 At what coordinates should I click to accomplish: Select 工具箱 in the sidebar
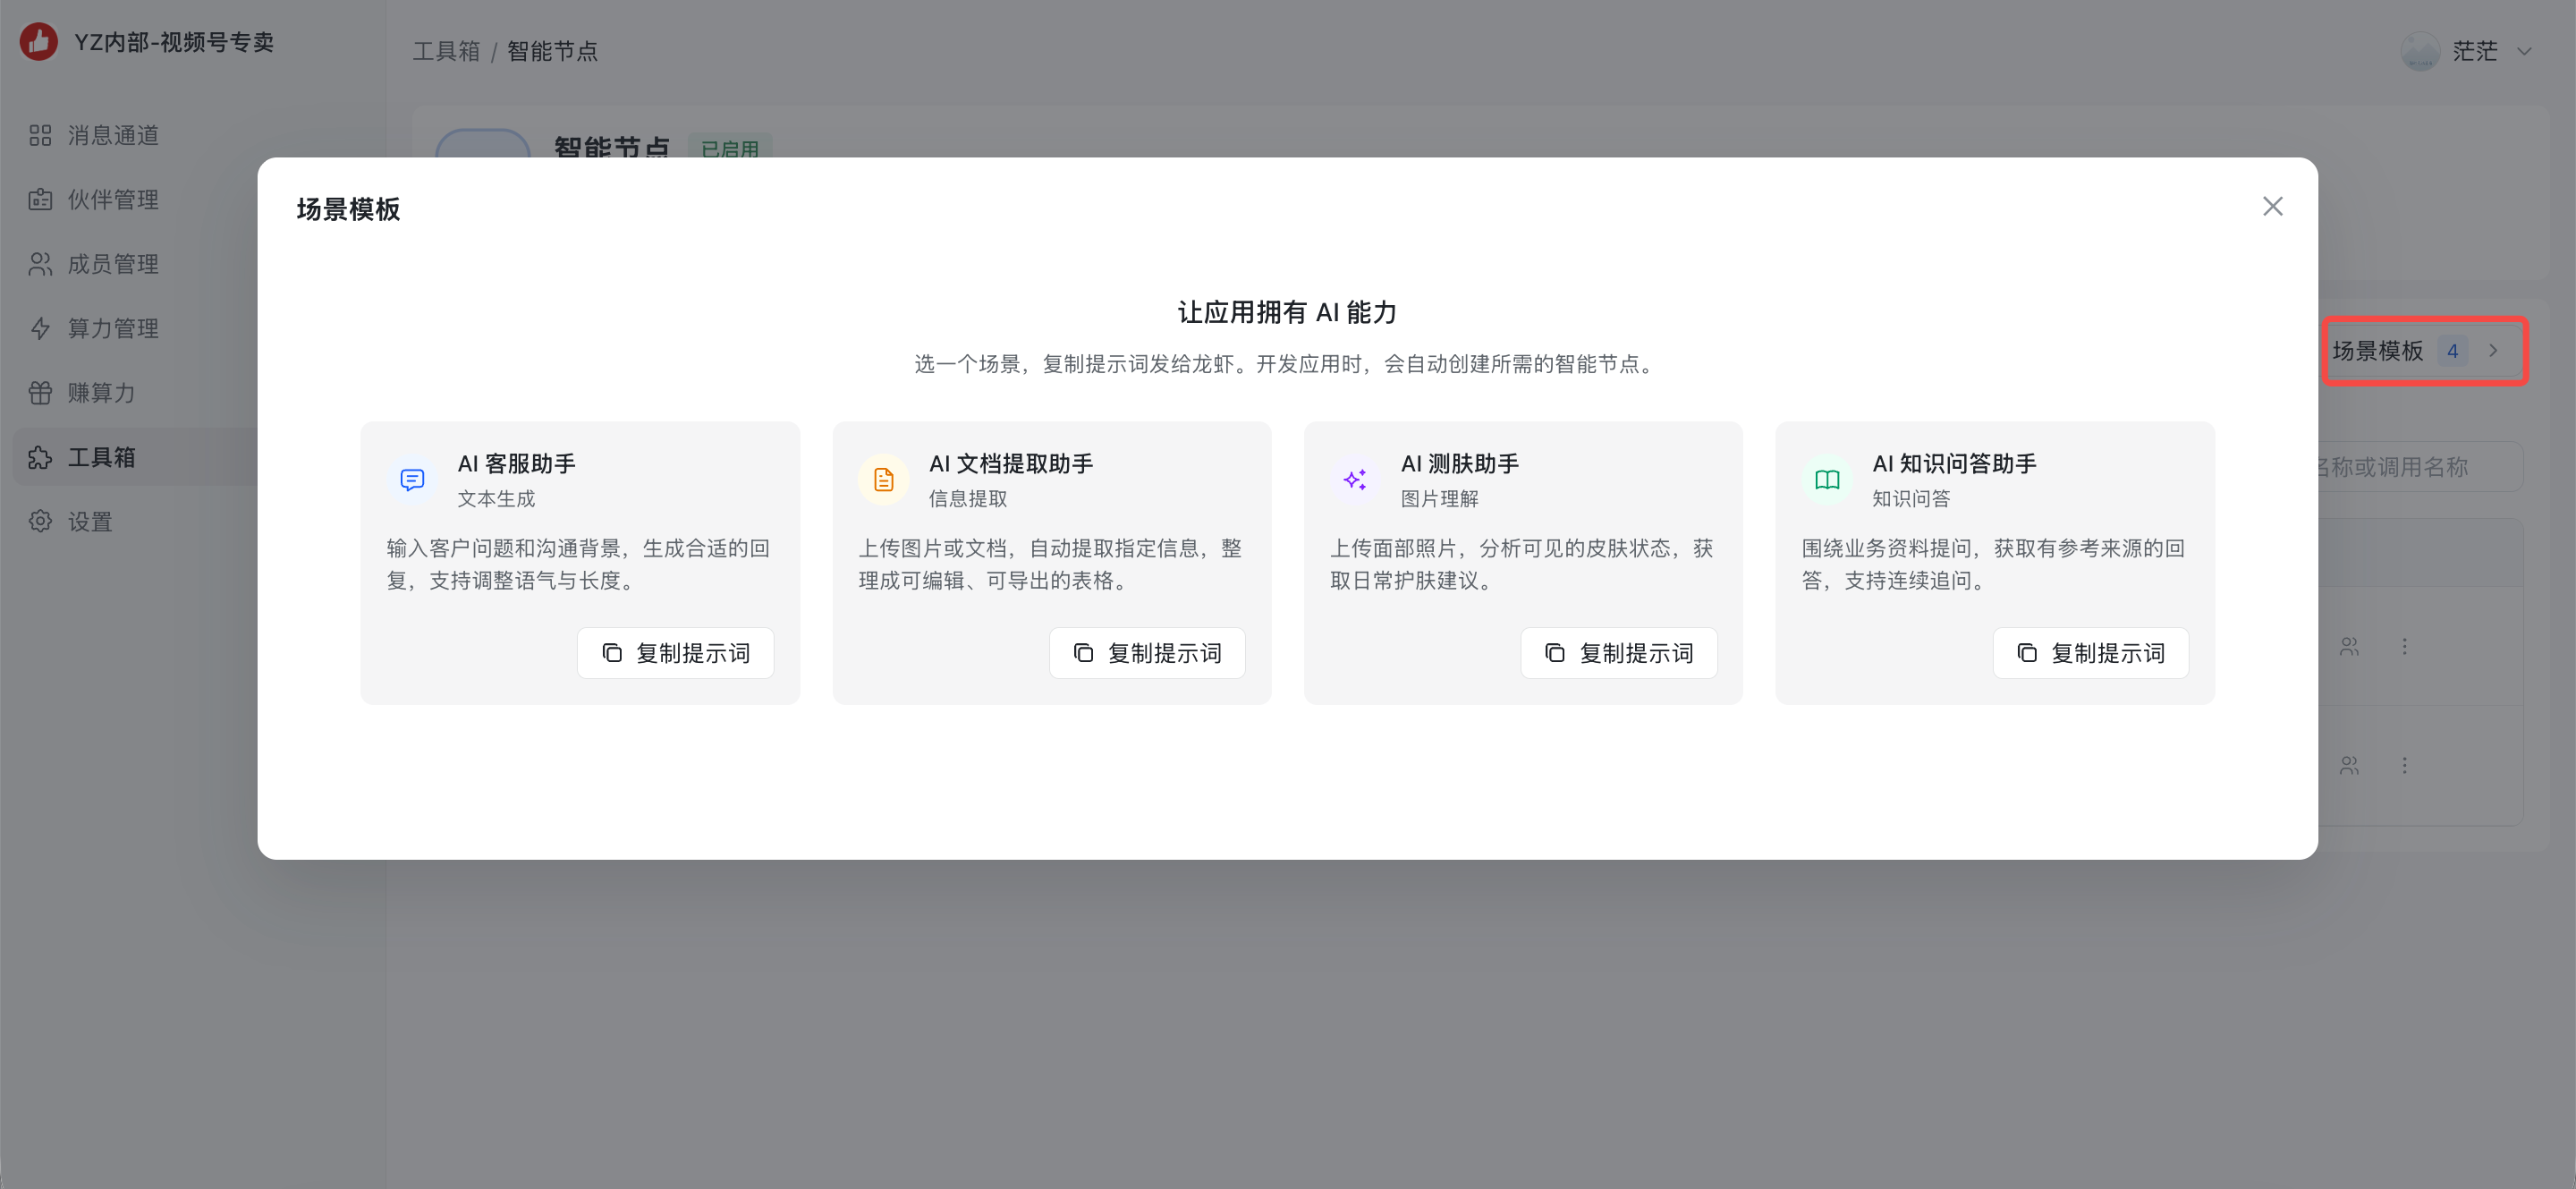tap(135, 457)
